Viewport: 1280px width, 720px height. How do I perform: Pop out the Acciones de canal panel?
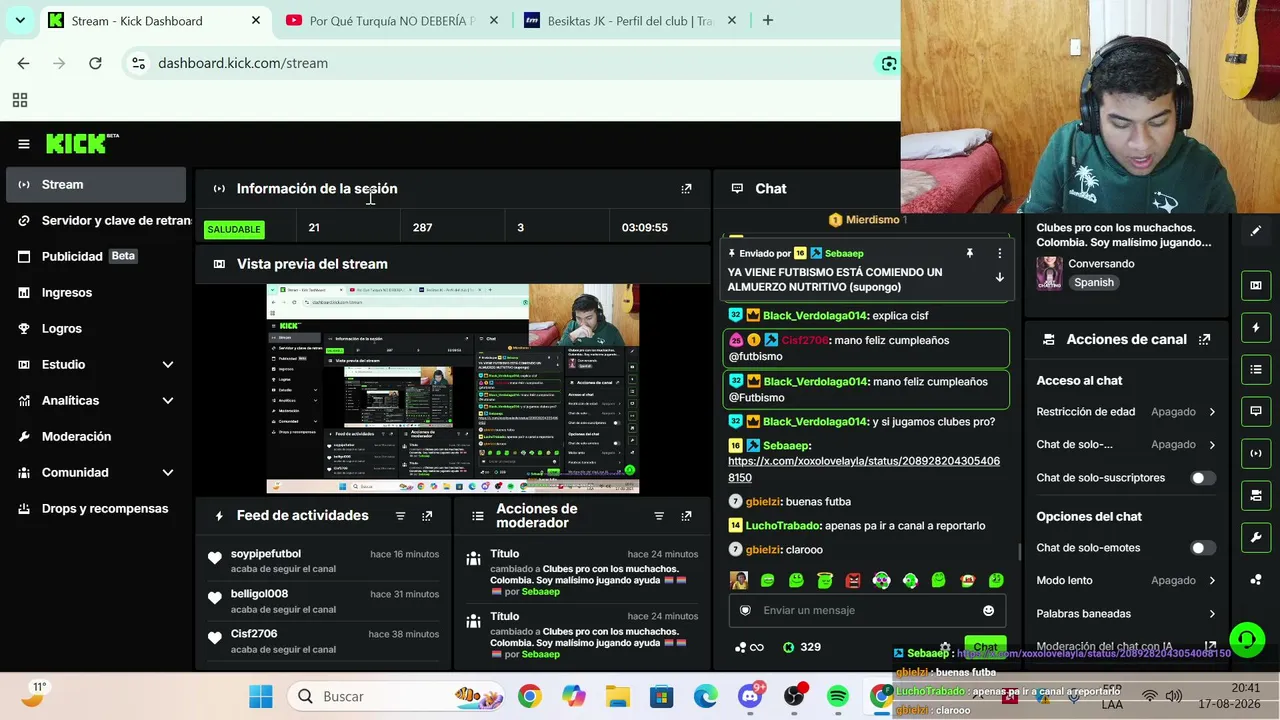coord(1205,340)
